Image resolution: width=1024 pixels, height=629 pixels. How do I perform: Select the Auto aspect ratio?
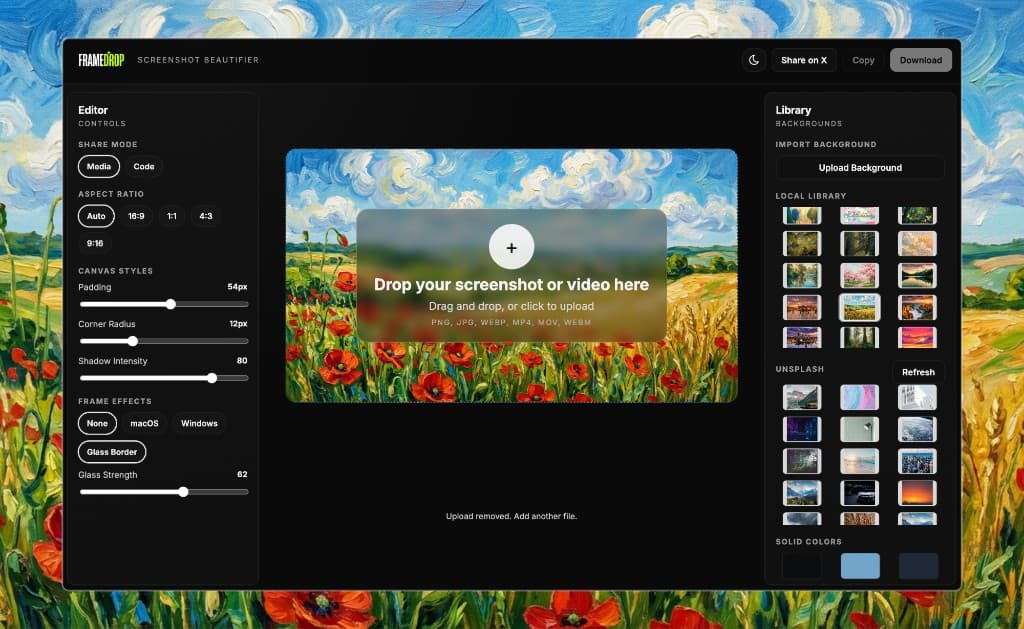(96, 216)
